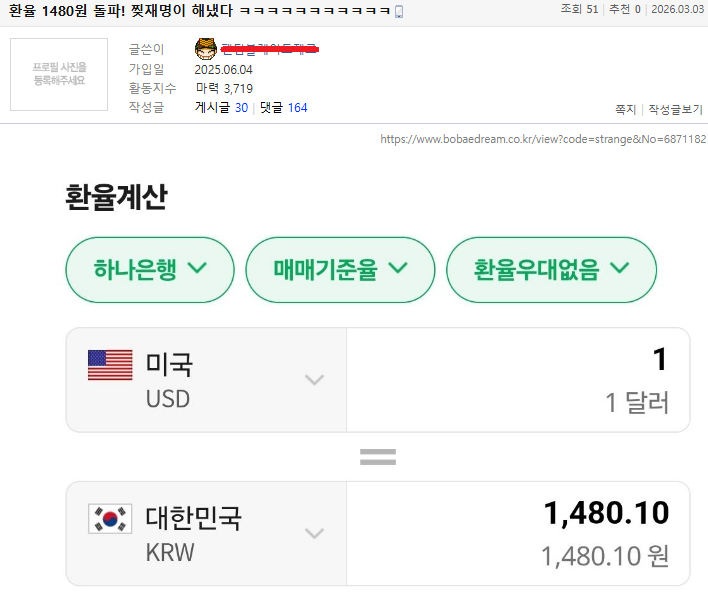Viewport: 708px width, 600px height.
Task: Click the author's avatar icon
Action: [205, 48]
